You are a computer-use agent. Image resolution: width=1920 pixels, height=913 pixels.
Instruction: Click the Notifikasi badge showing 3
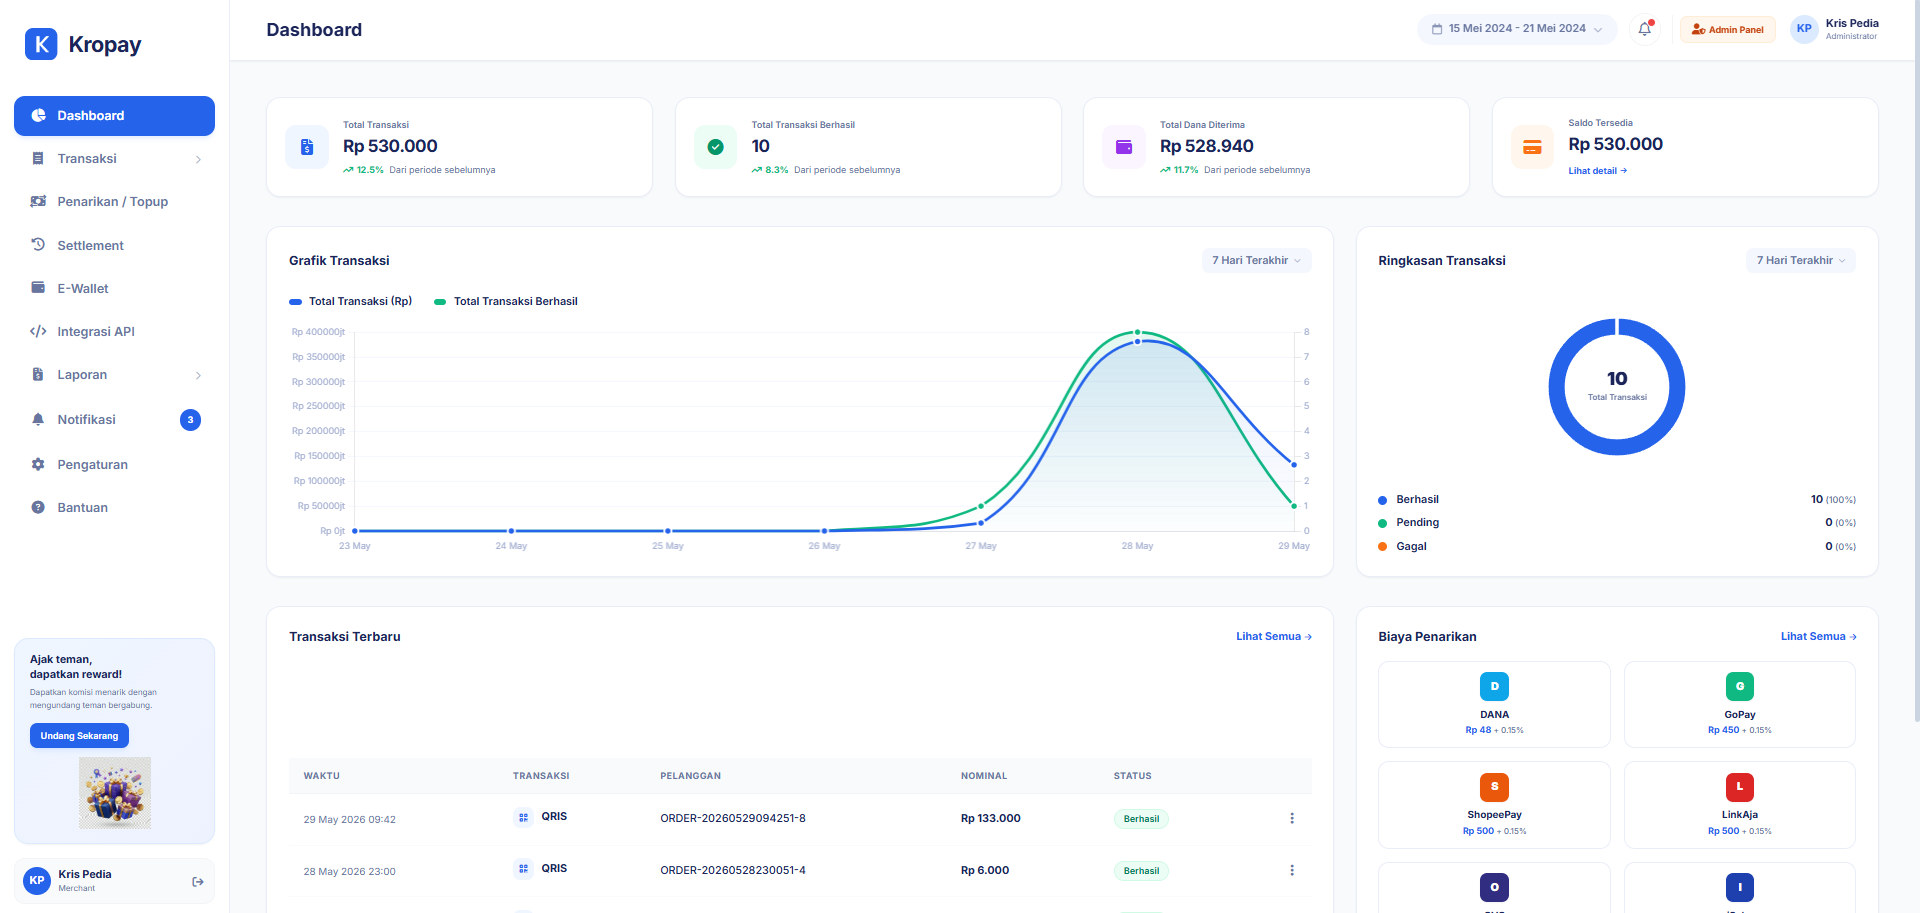pyautogui.click(x=190, y=420)
